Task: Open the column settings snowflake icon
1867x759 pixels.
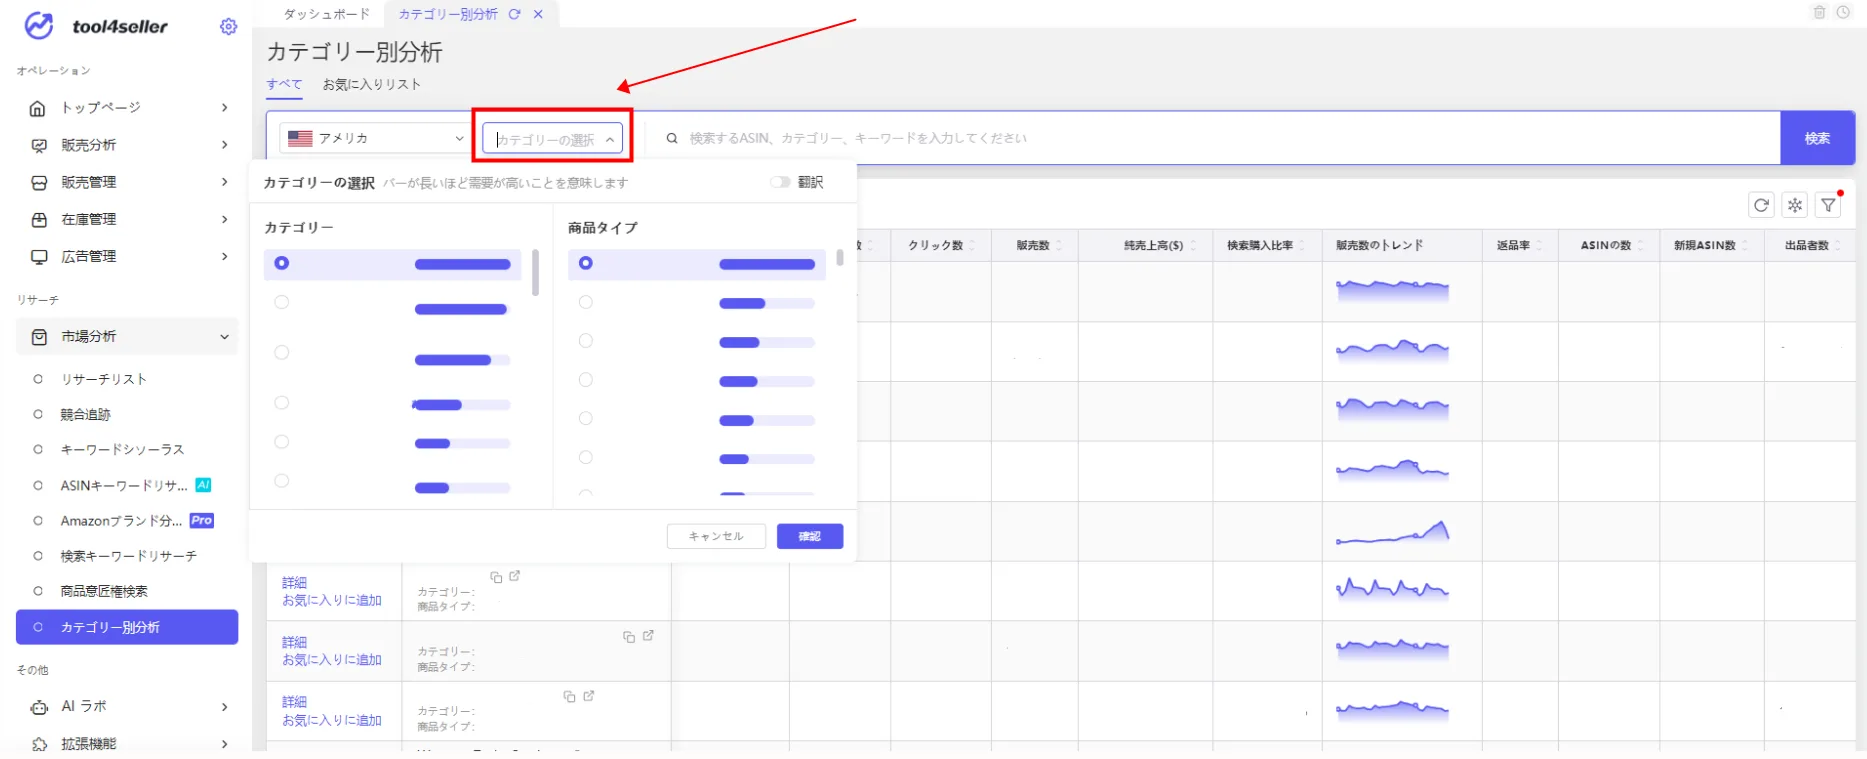Action: [x=1795, y=205]
